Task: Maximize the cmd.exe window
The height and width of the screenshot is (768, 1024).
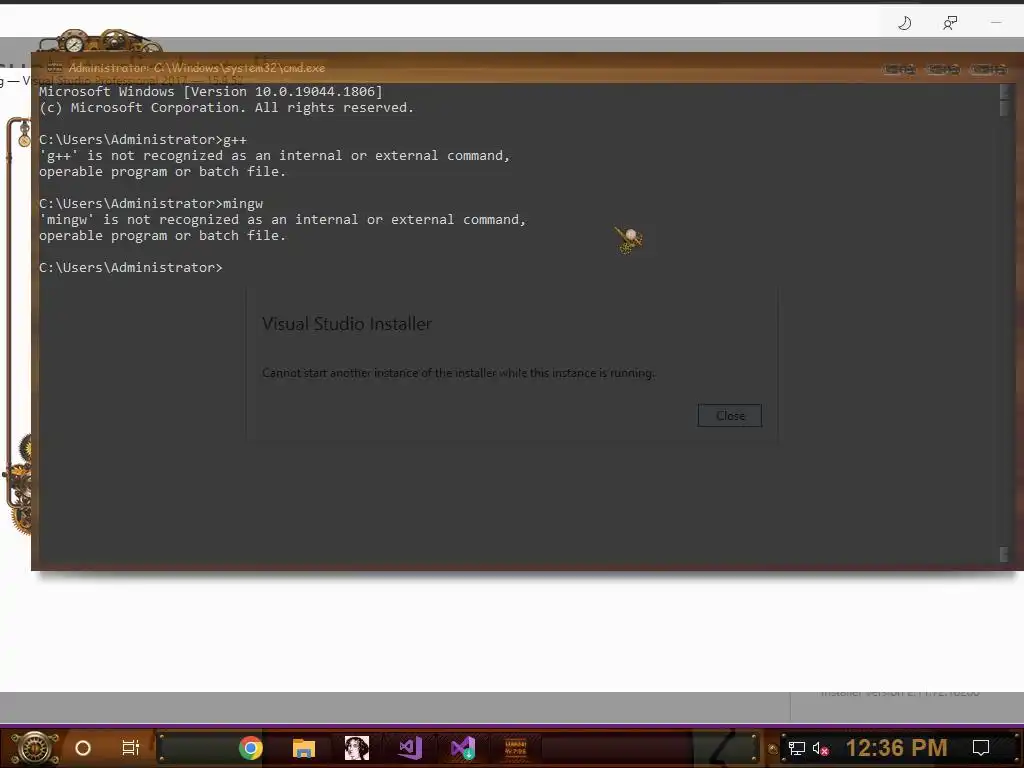Action: point(944,69)
